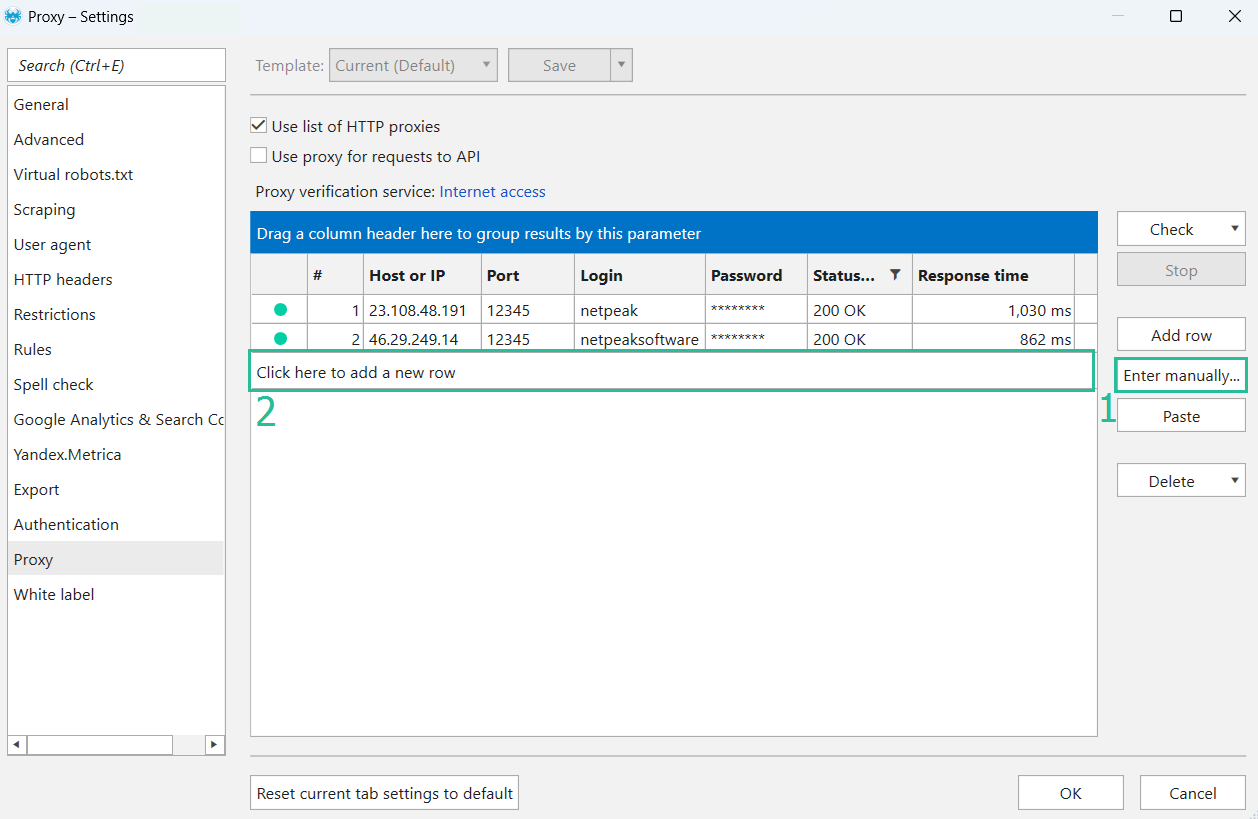Click the Paste button
Screen dimensions: 1258x819
coord(1181,416)
